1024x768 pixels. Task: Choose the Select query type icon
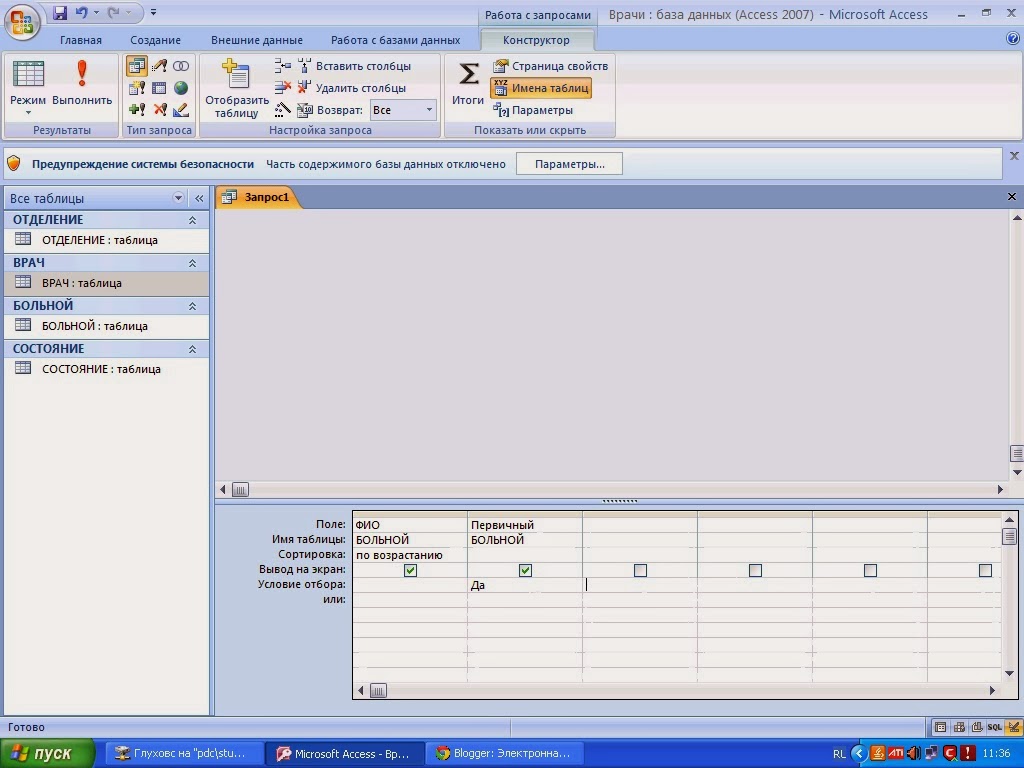[136, 66]
